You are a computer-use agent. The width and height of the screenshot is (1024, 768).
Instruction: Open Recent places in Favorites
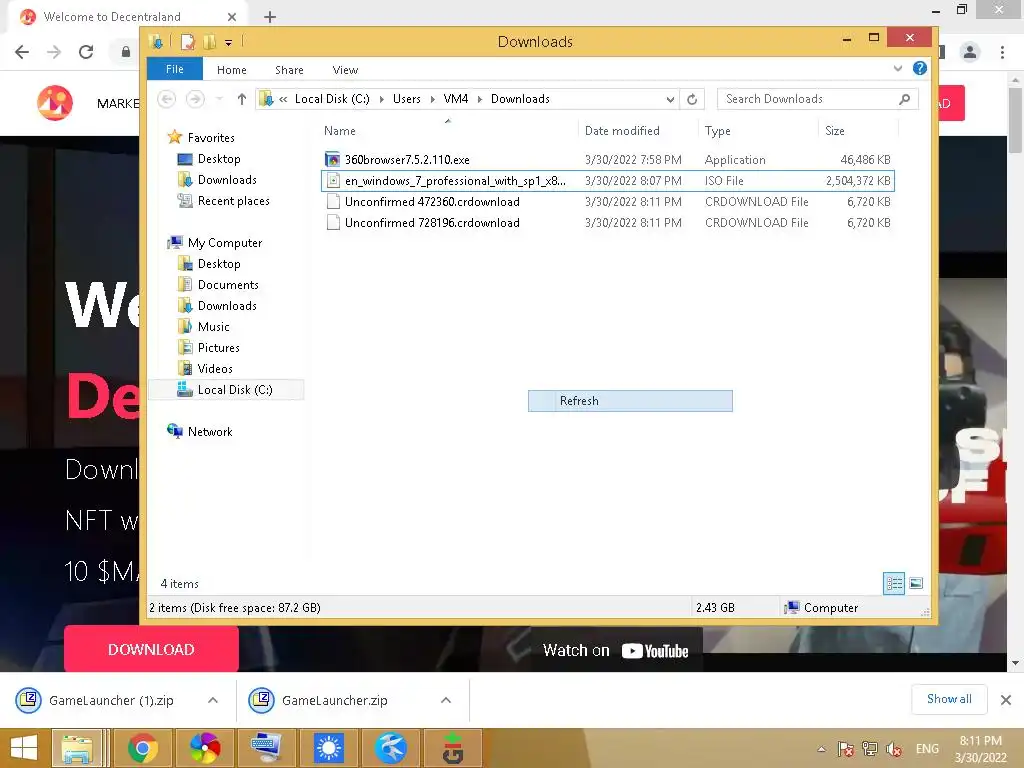click(233, 200)
